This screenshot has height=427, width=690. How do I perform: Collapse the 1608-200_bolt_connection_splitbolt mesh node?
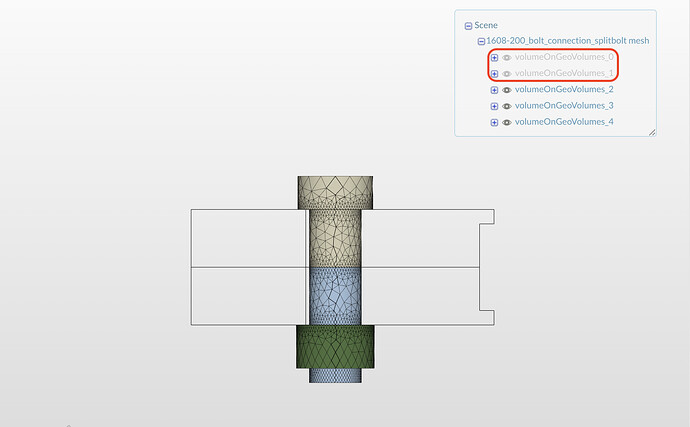click(481, 41)
